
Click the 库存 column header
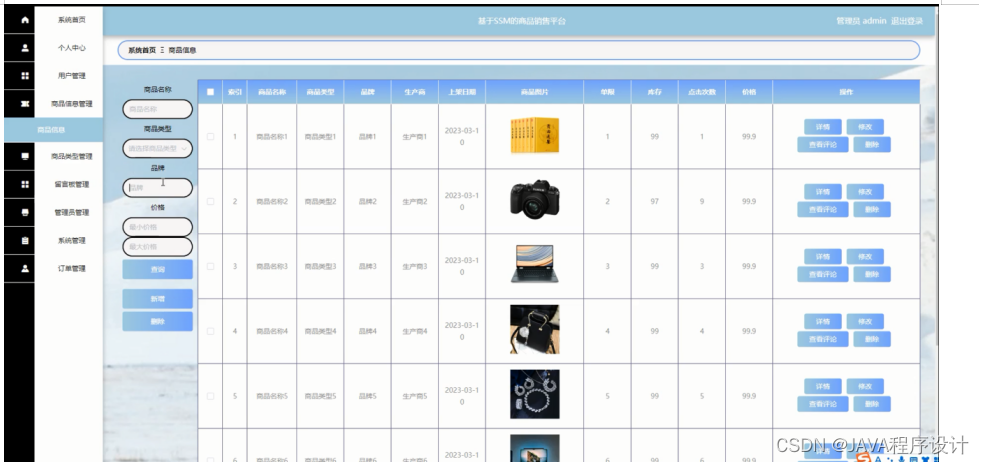[655, 92]
